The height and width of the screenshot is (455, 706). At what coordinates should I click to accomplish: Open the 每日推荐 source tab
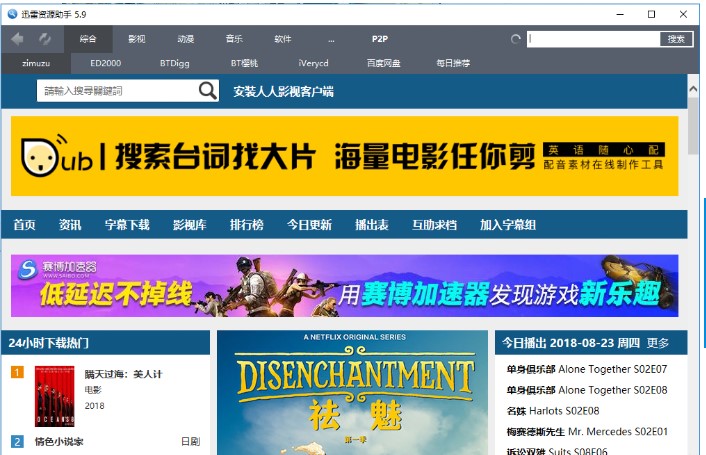tap(453, 63)
